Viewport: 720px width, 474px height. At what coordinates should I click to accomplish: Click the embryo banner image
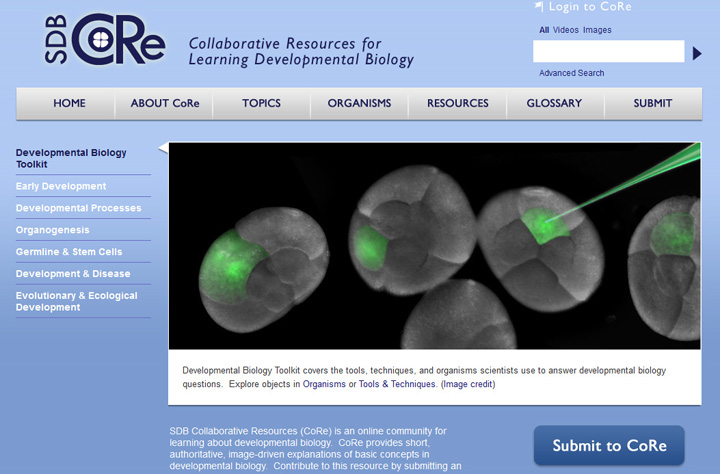tap(434, 245)
